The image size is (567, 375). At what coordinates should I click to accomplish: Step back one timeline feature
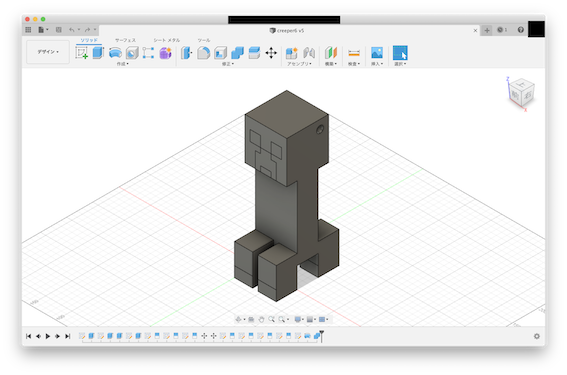click(x=38, y=336)
